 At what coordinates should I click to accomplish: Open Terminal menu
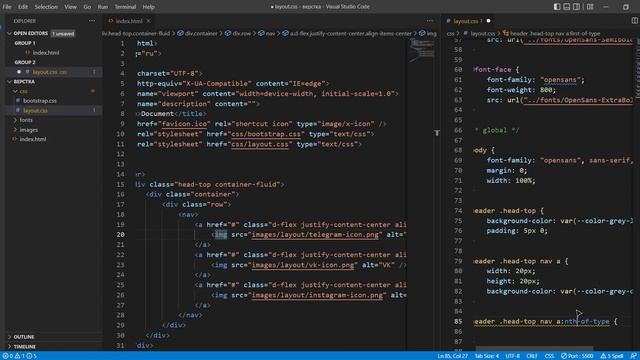click(x=125, y=7)
